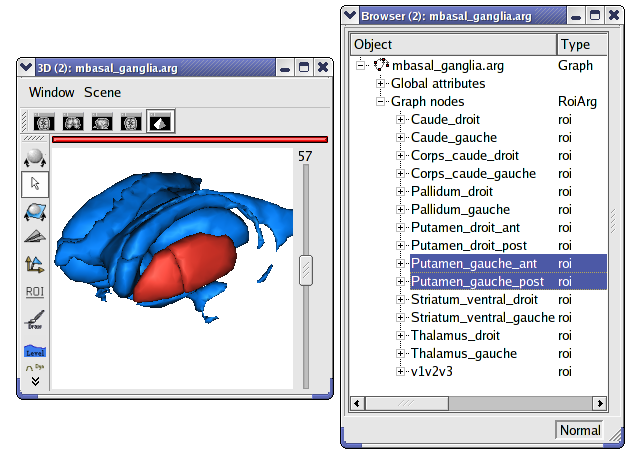
Task: Select the 3D view mode icon
Action: coord(160,122)
